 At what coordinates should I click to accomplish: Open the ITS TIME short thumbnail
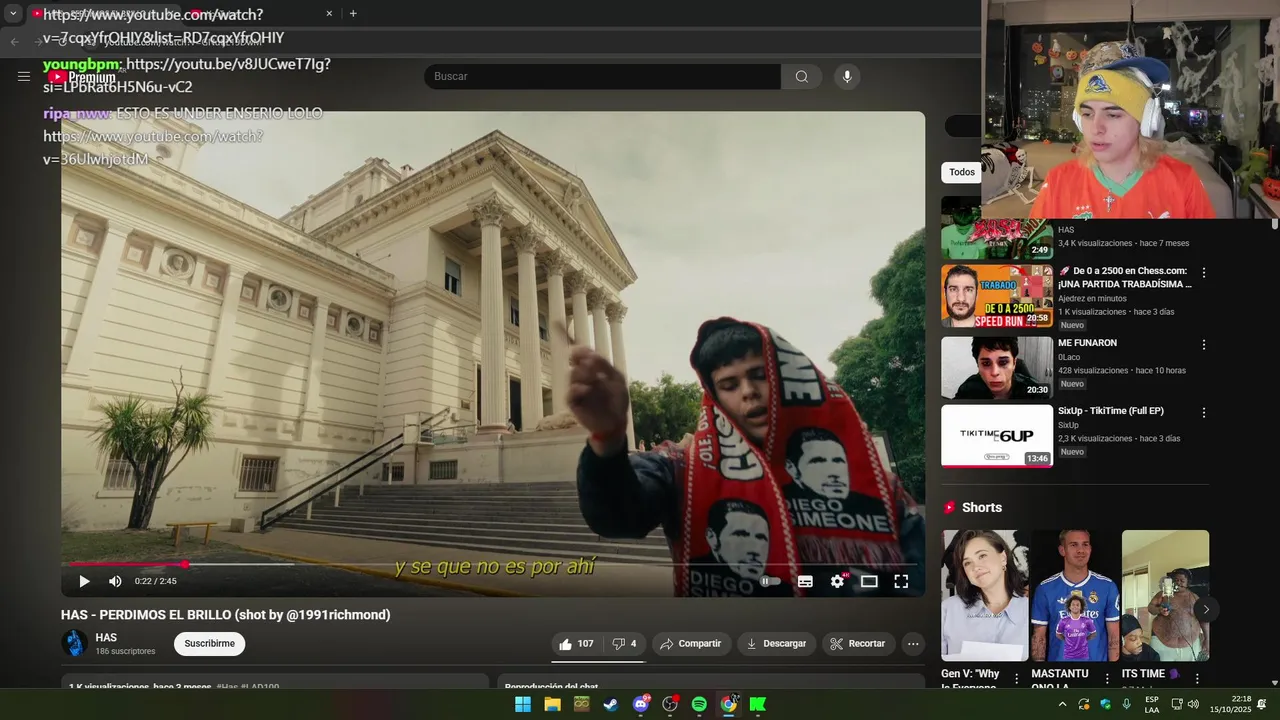coord(1165,595)
